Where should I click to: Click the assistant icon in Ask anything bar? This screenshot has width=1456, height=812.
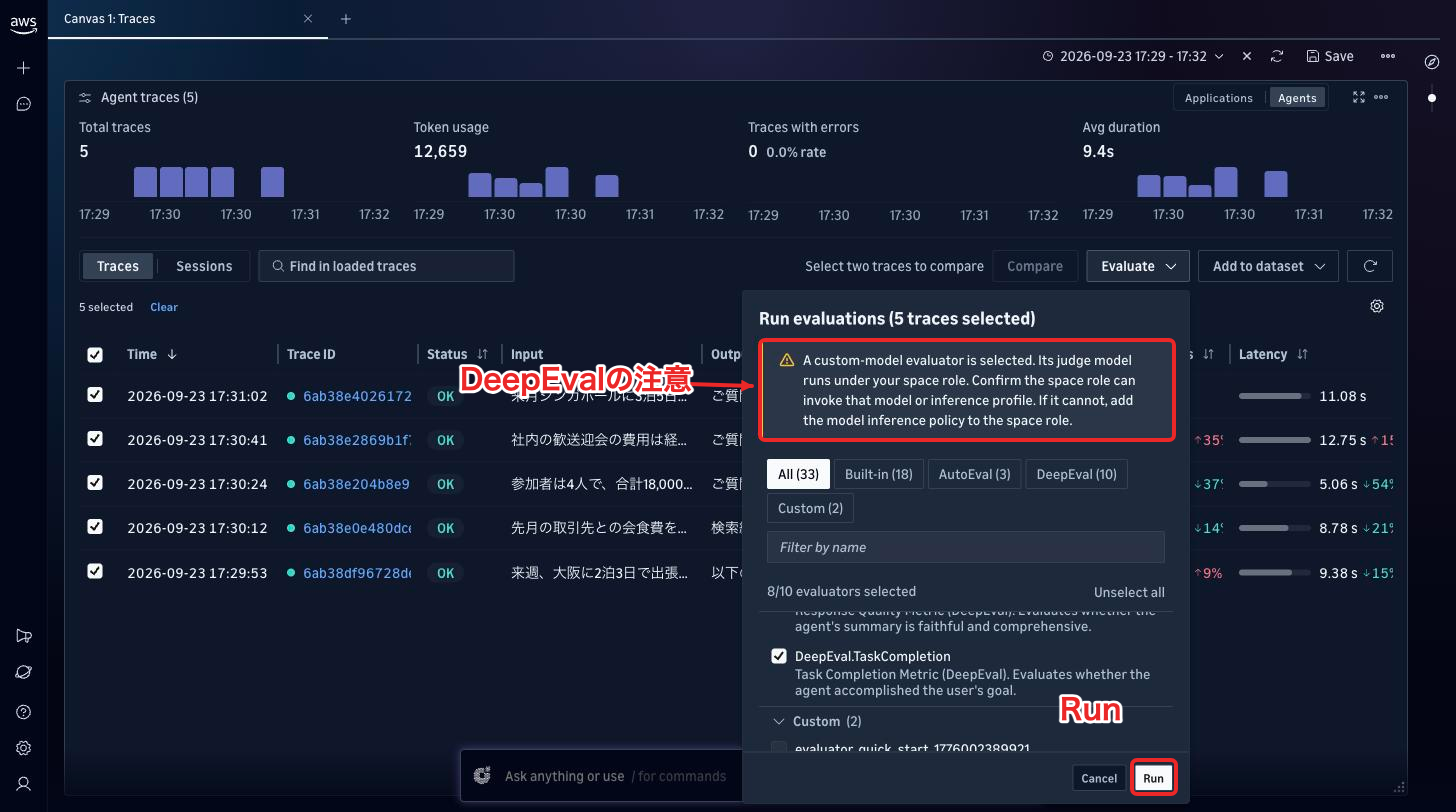pos(483,776)
